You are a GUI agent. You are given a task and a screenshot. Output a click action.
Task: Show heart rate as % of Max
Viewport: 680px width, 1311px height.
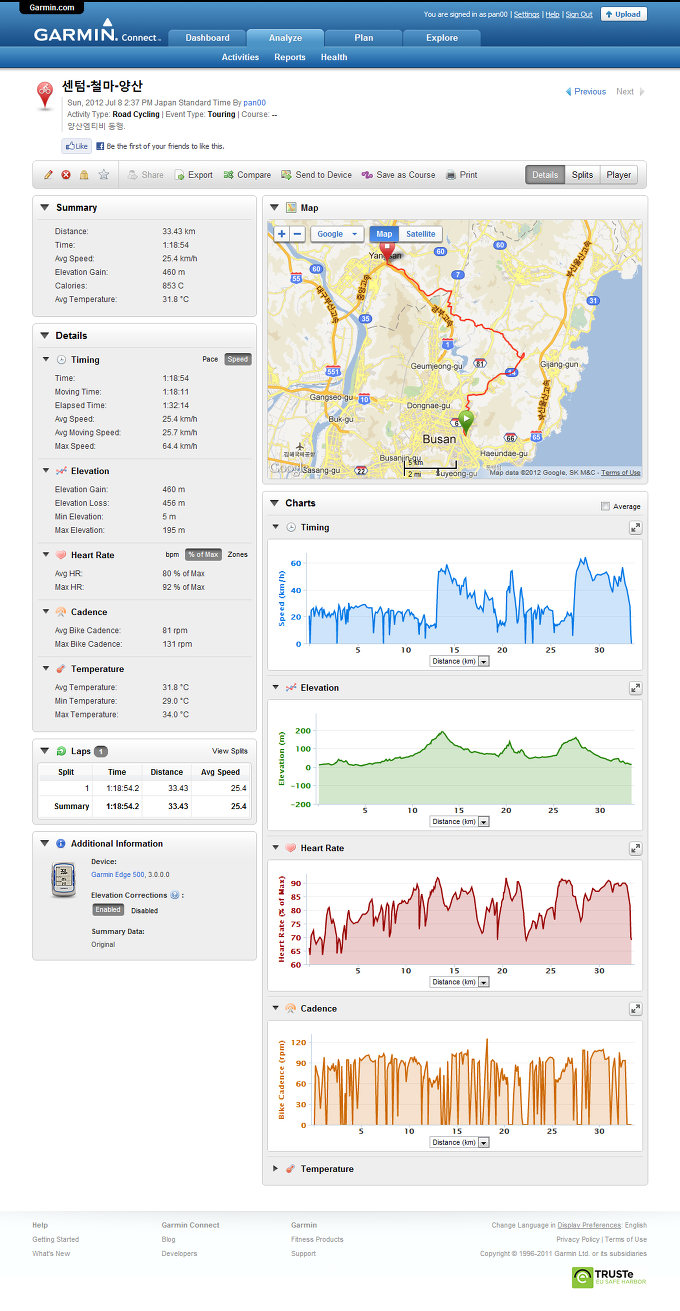click(204, 554)
